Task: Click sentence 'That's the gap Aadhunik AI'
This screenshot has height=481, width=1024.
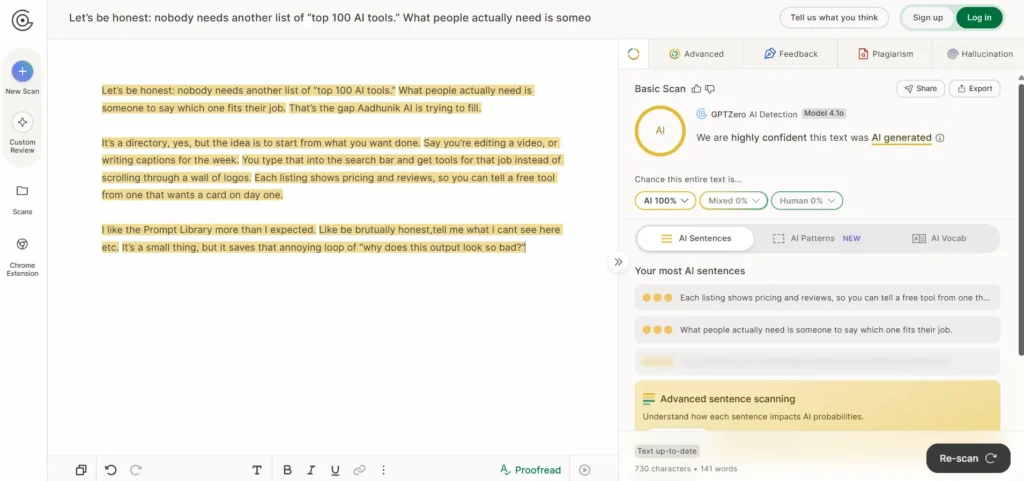Action: coord(385,108)
